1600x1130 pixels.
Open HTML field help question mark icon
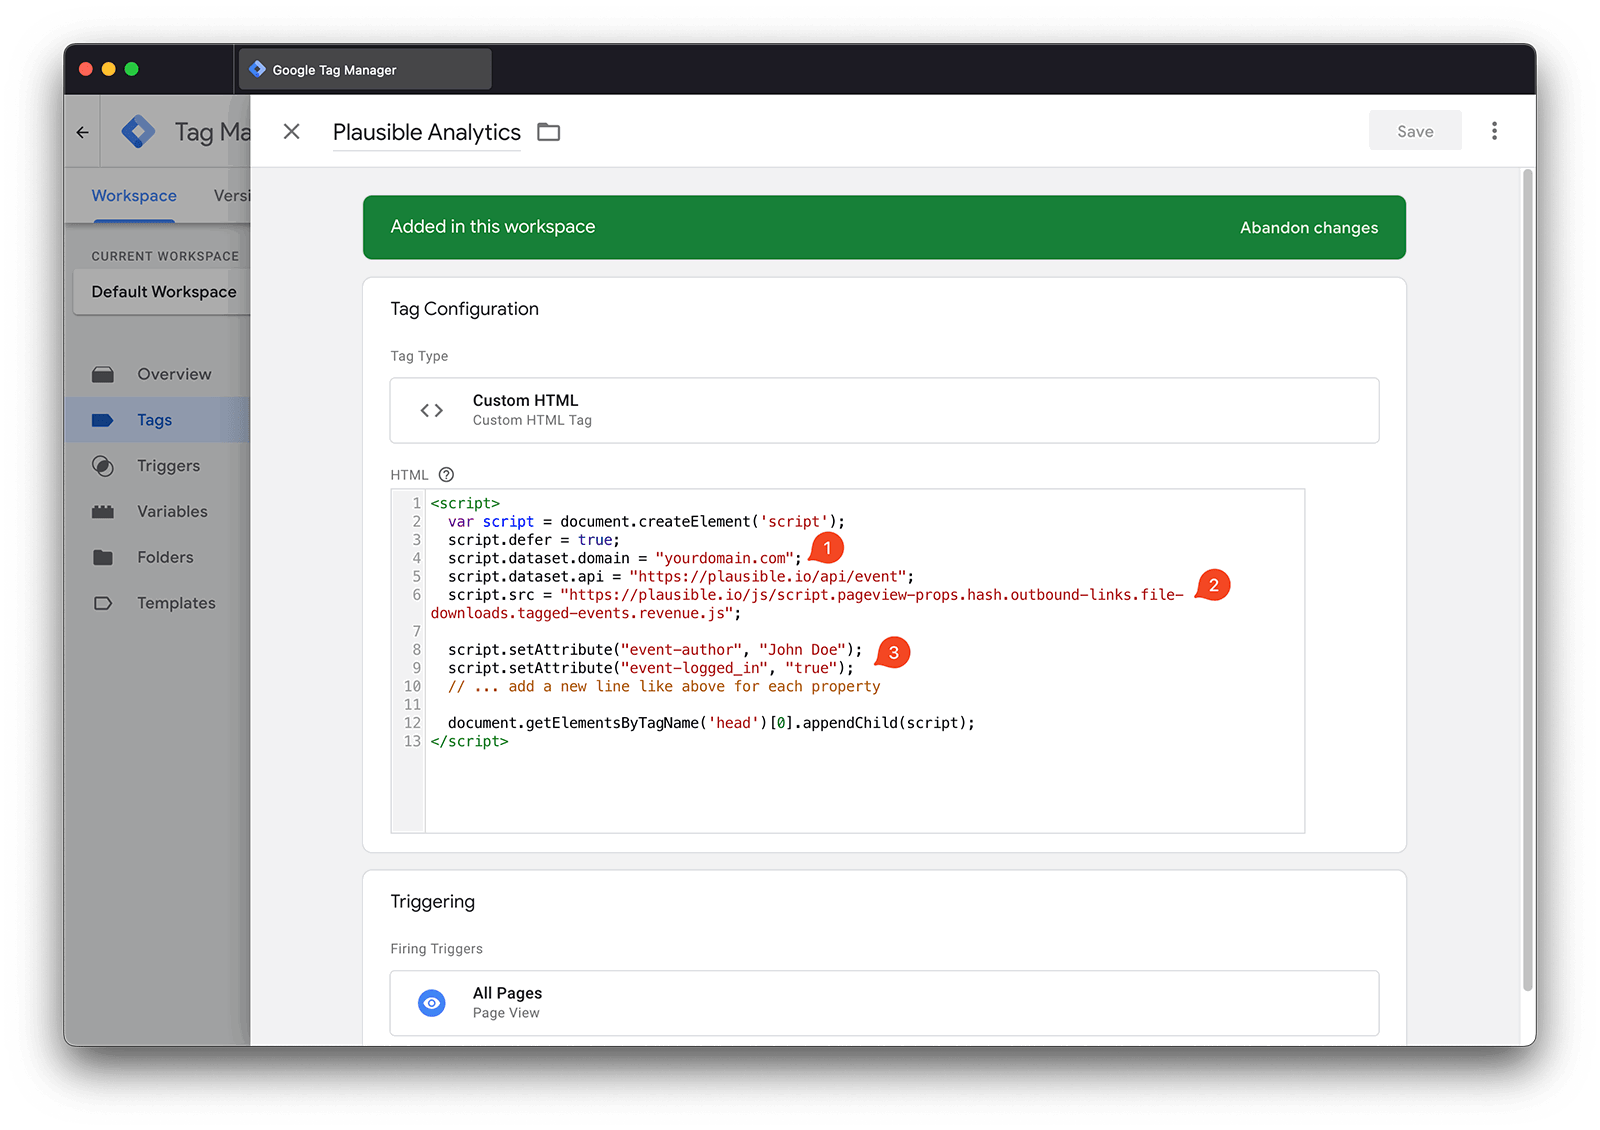pos(446,475)
